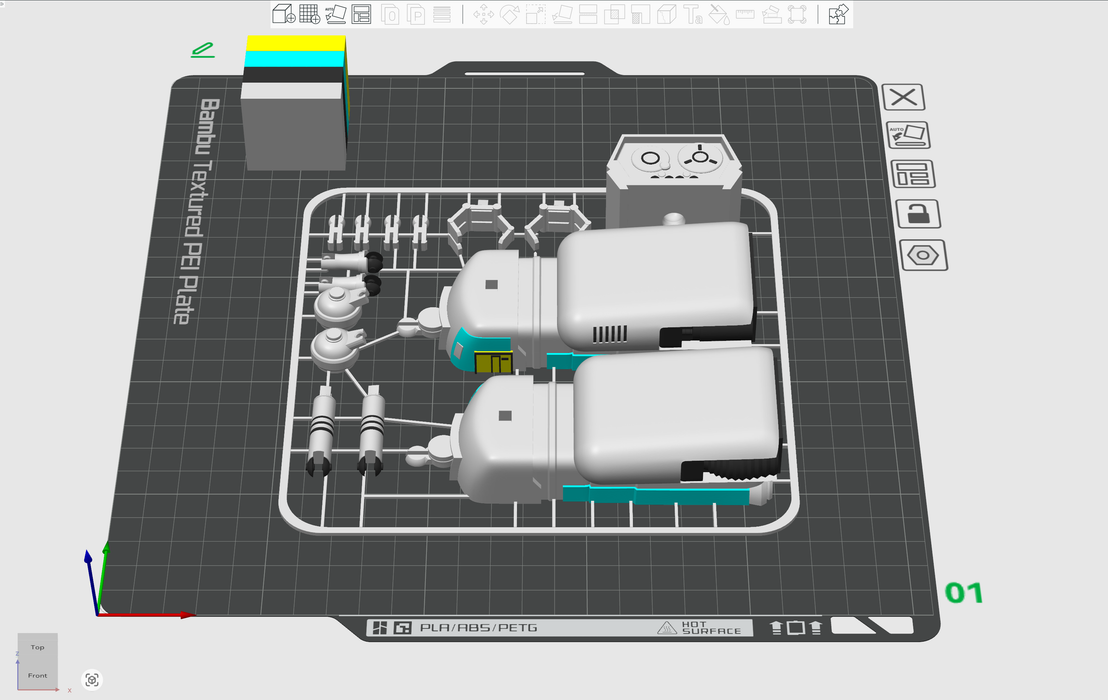The image size is (1108, 700).
Task: Click the green edit plate name pencil
Action: 203,49
